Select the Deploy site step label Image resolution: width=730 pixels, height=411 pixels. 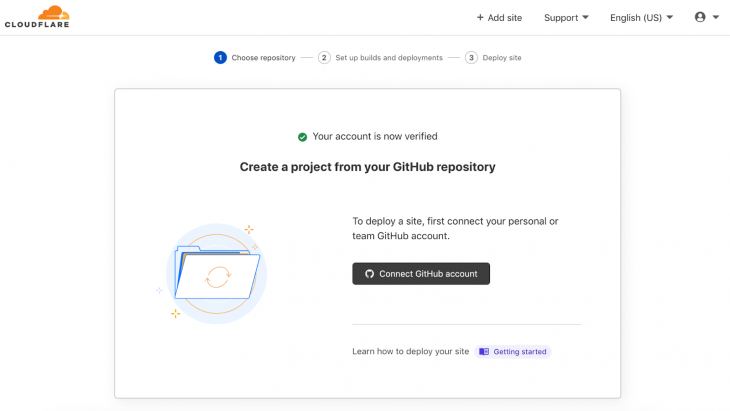(x=502, y=58)
